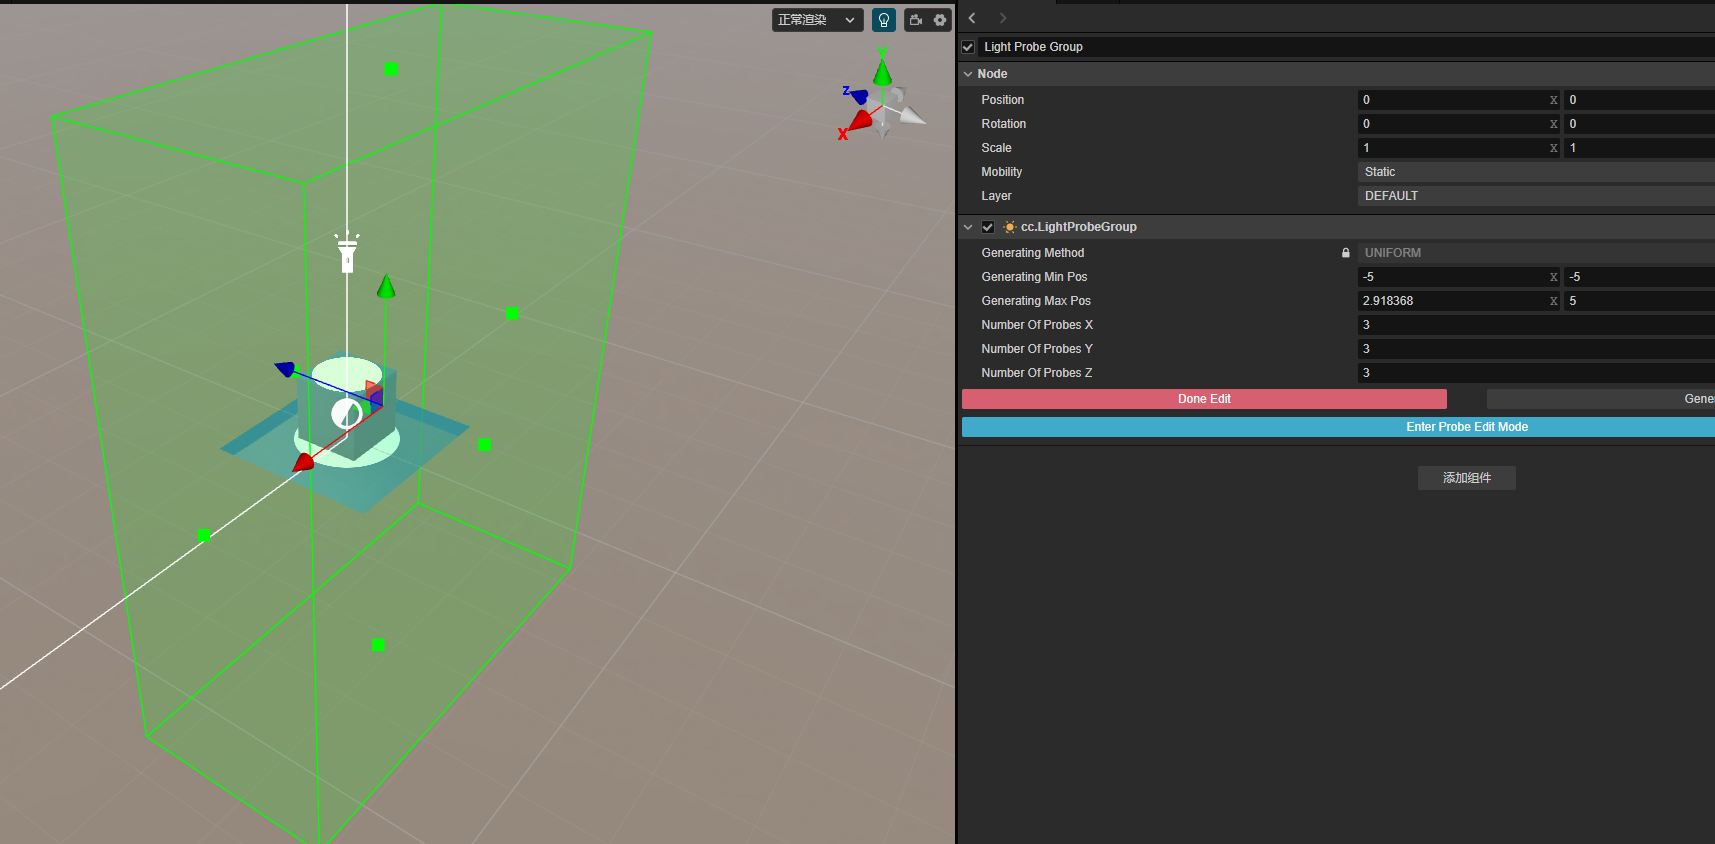Image resolution: width=1715 pixels, height=844 pixels.
Task: Click the gray center cube of the orientation gizmo
Action: 883,108
